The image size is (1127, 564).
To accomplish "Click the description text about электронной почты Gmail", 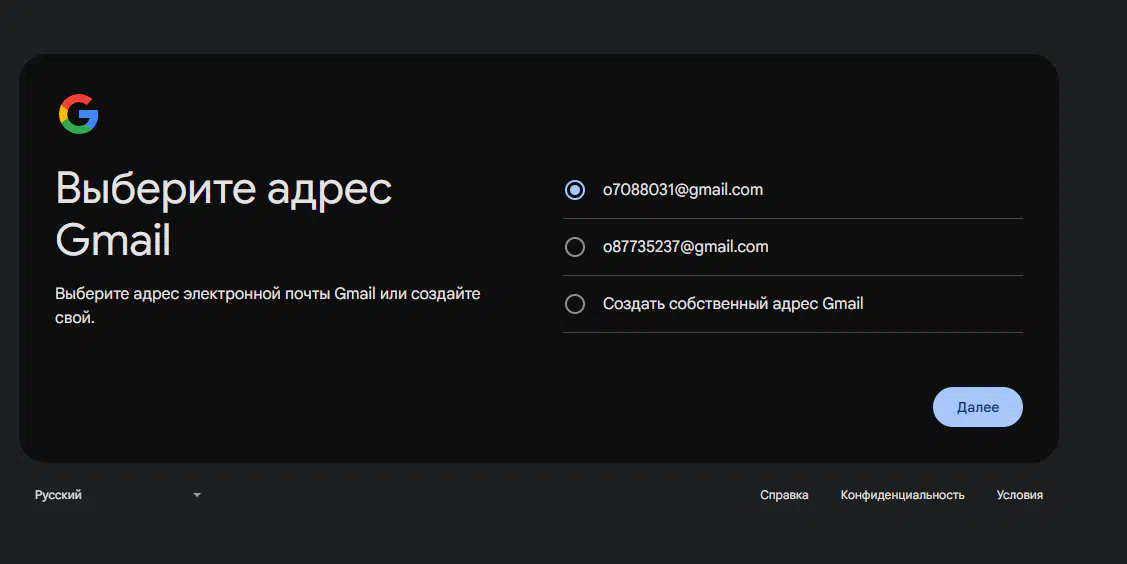I will (267, 305).
